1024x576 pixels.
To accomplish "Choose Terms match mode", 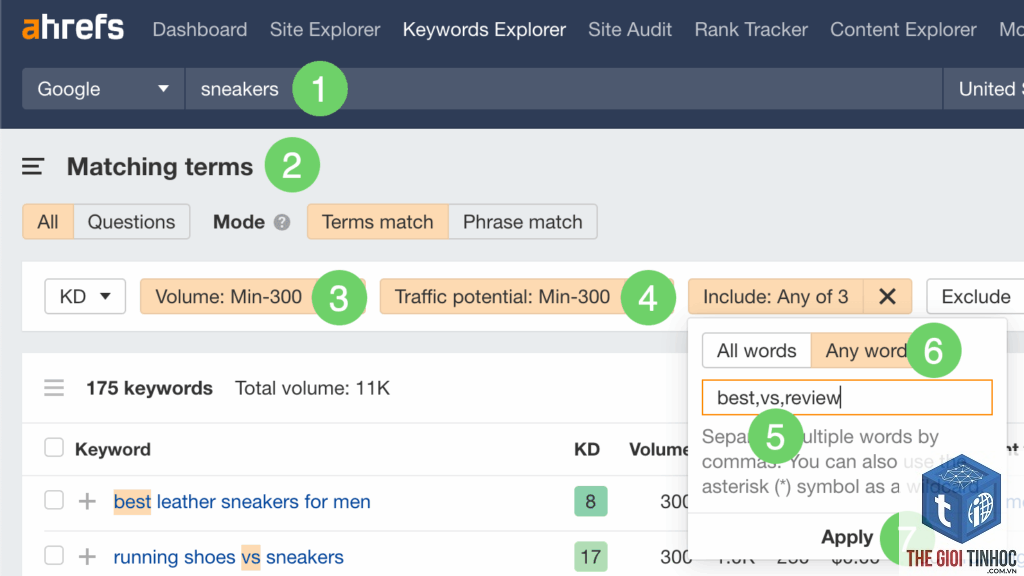I will click(x=377, y=222).
